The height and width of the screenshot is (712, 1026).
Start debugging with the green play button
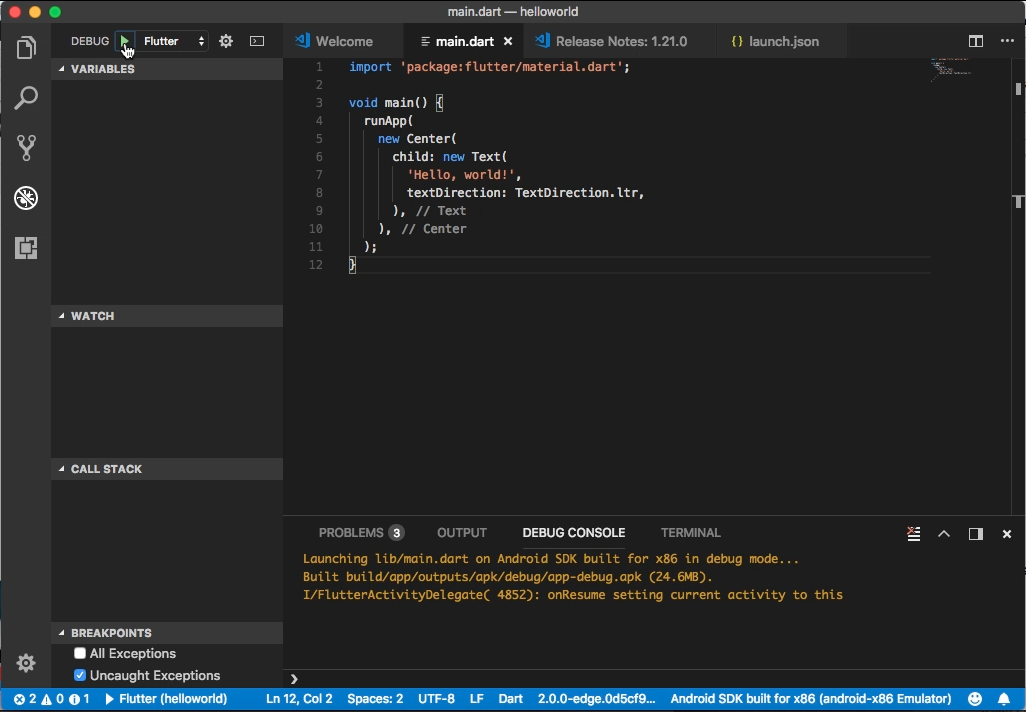[x=124, y=41]
